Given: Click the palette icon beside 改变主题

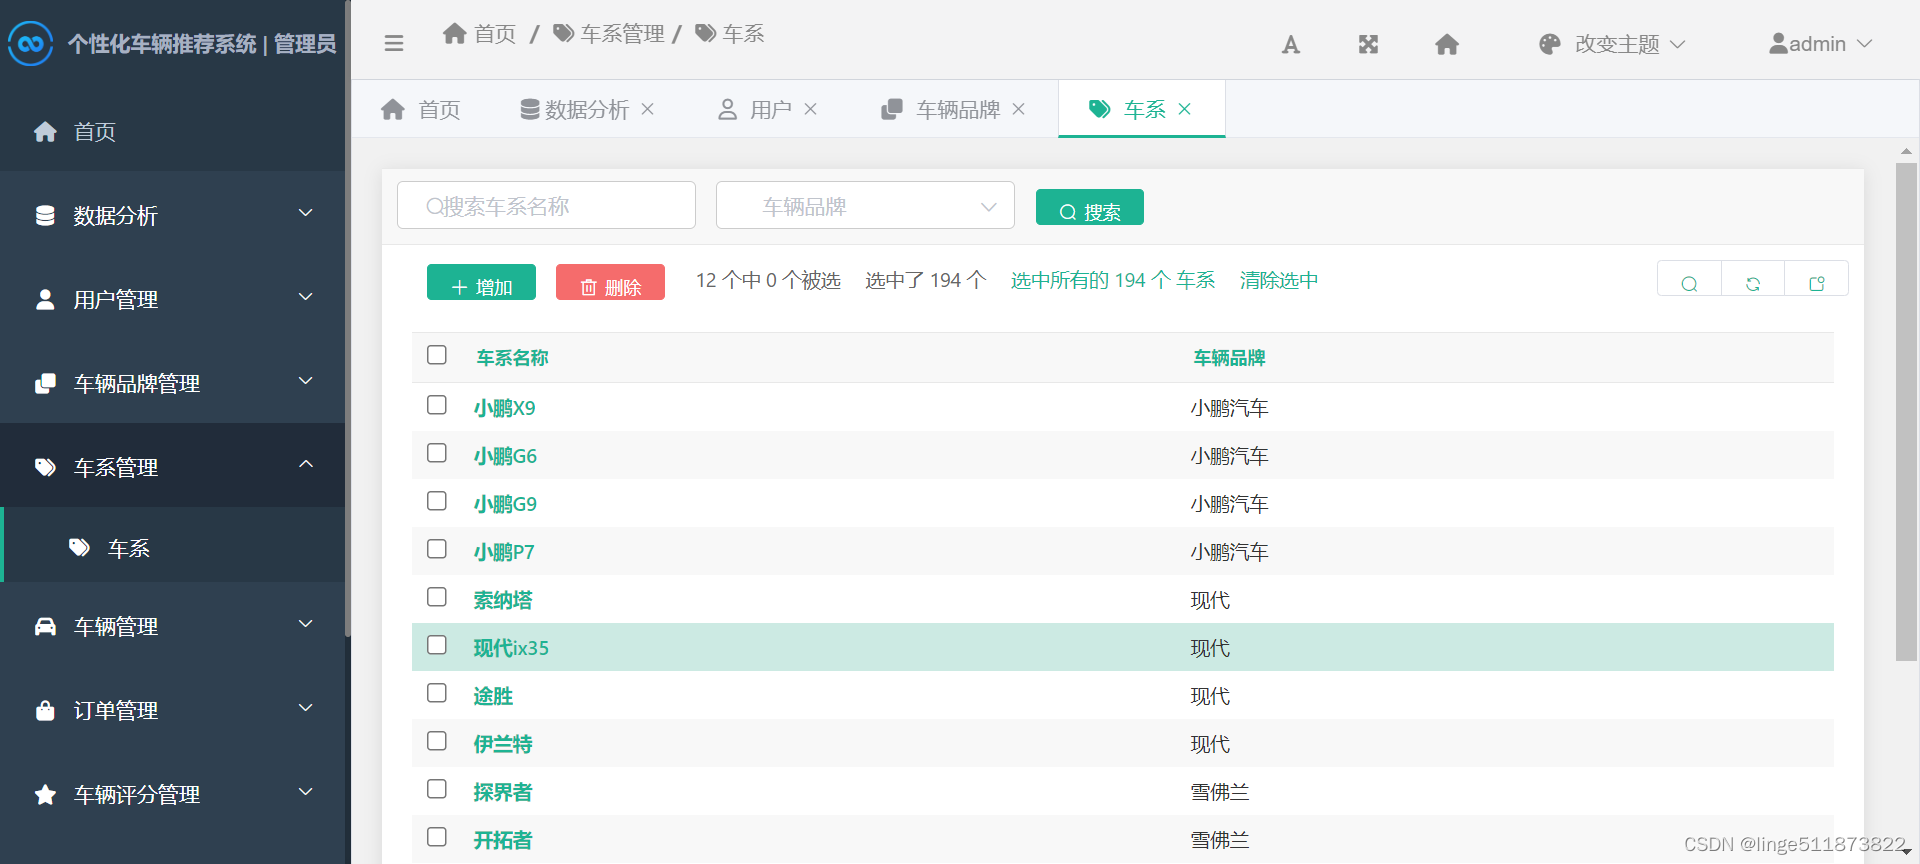Looking at the screenshot, I should point(1550,44).
